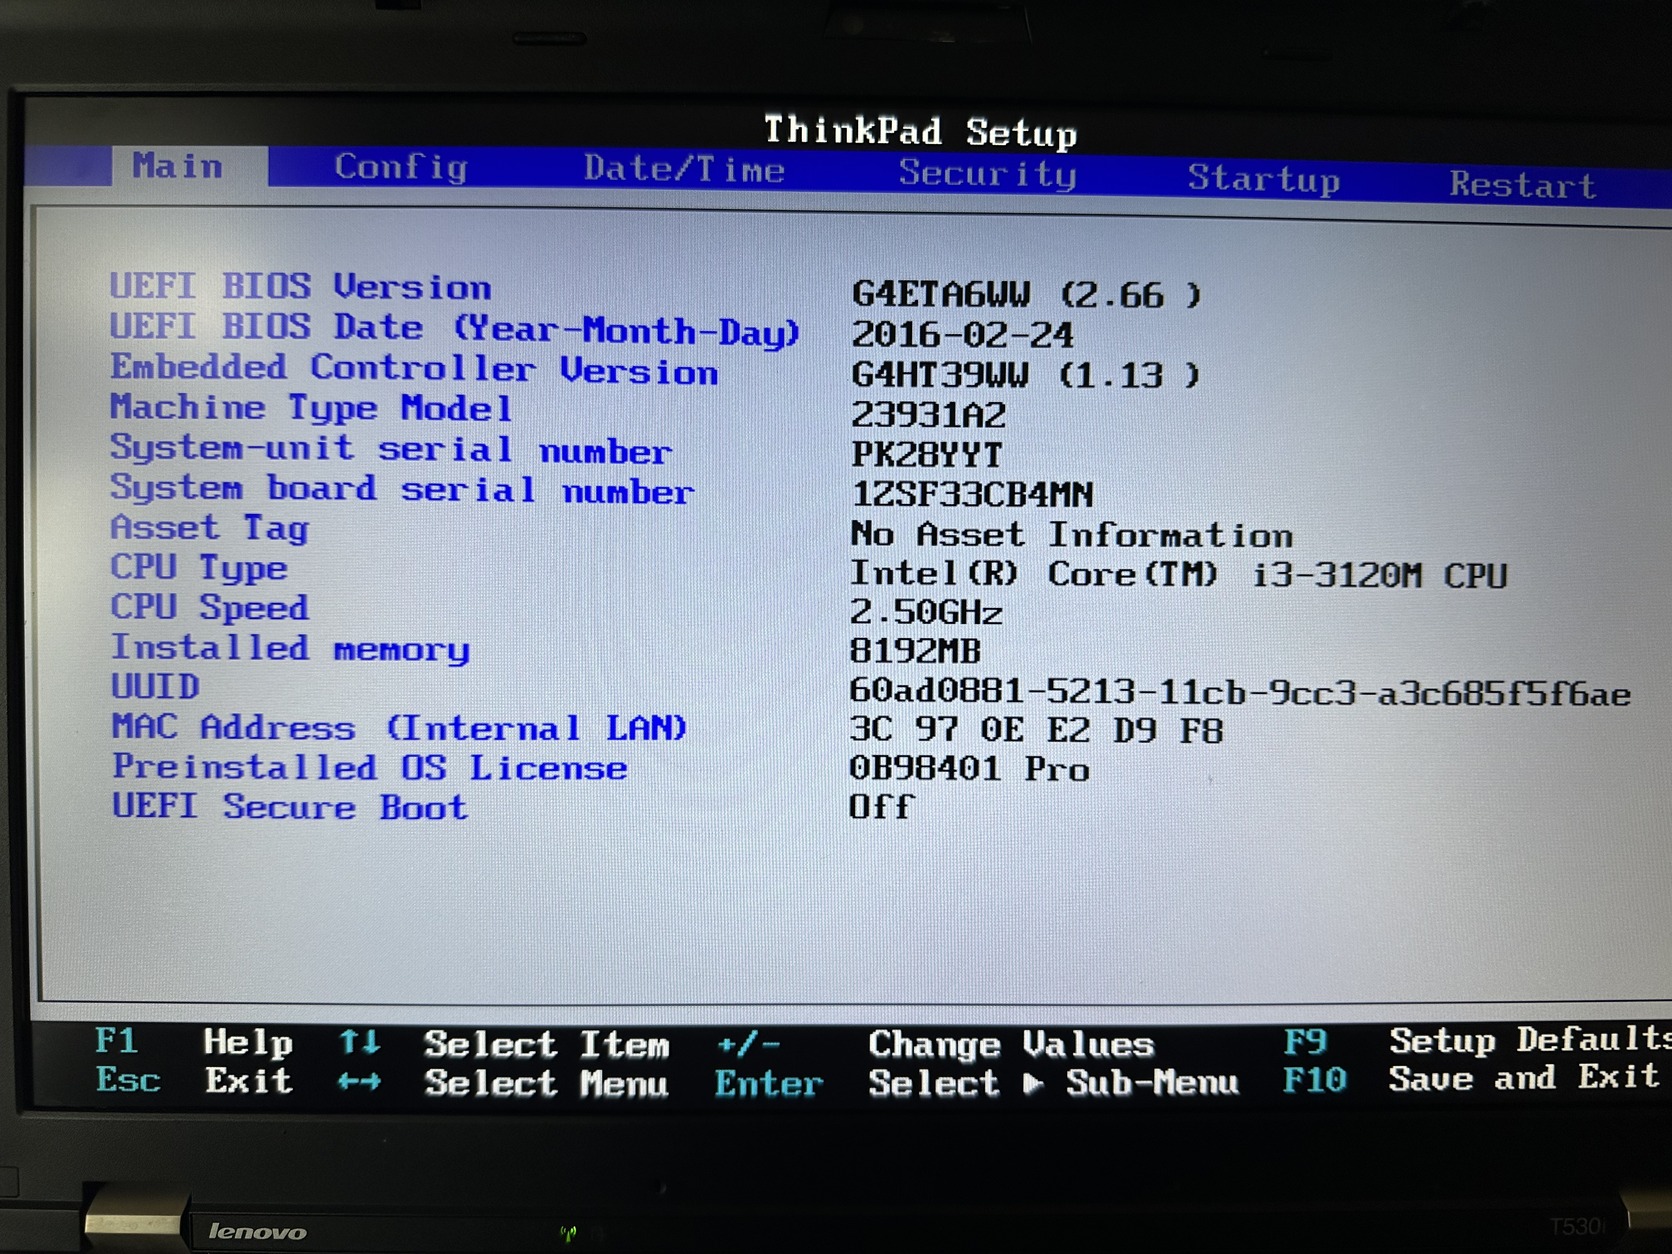This screenshot has width=1672, height=1254.
Task: Select the BIOS date 2016-02-24
Action: coord(962,335)
